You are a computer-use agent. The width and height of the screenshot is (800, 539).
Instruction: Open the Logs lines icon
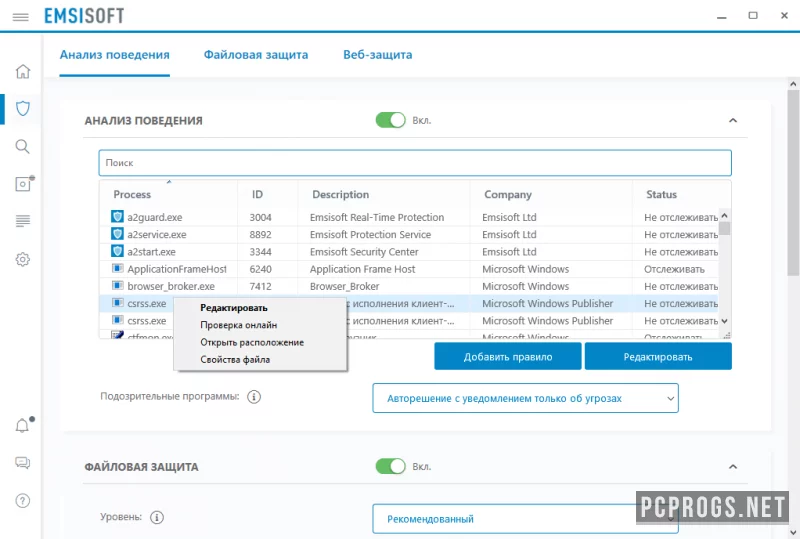coord(22,221)
